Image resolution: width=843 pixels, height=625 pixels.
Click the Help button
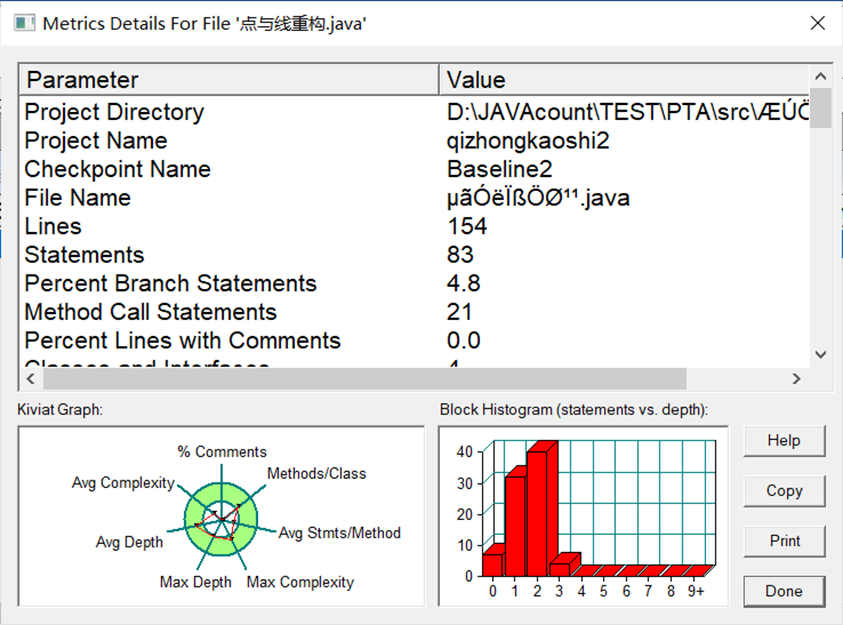tap(784, 441)
